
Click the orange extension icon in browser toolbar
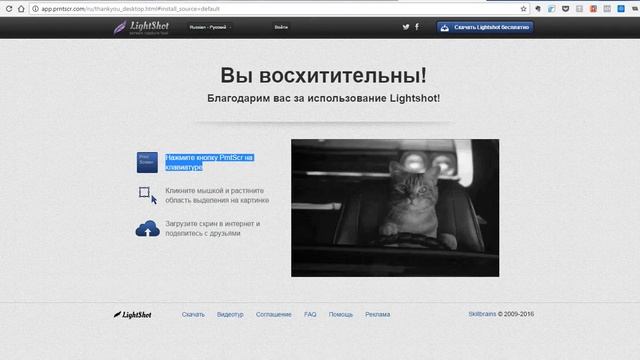pyautogui.click(x=593, y=9)
